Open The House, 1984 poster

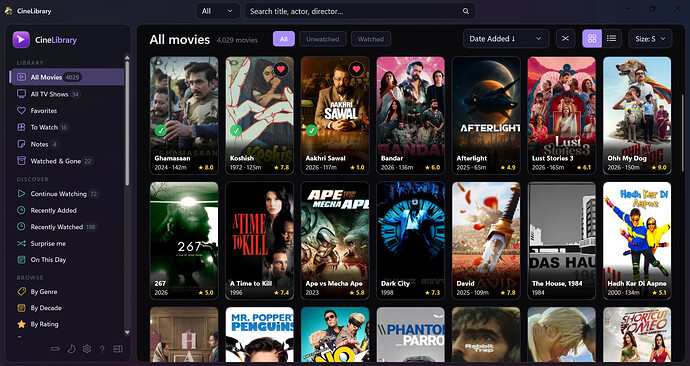[562, 241]
